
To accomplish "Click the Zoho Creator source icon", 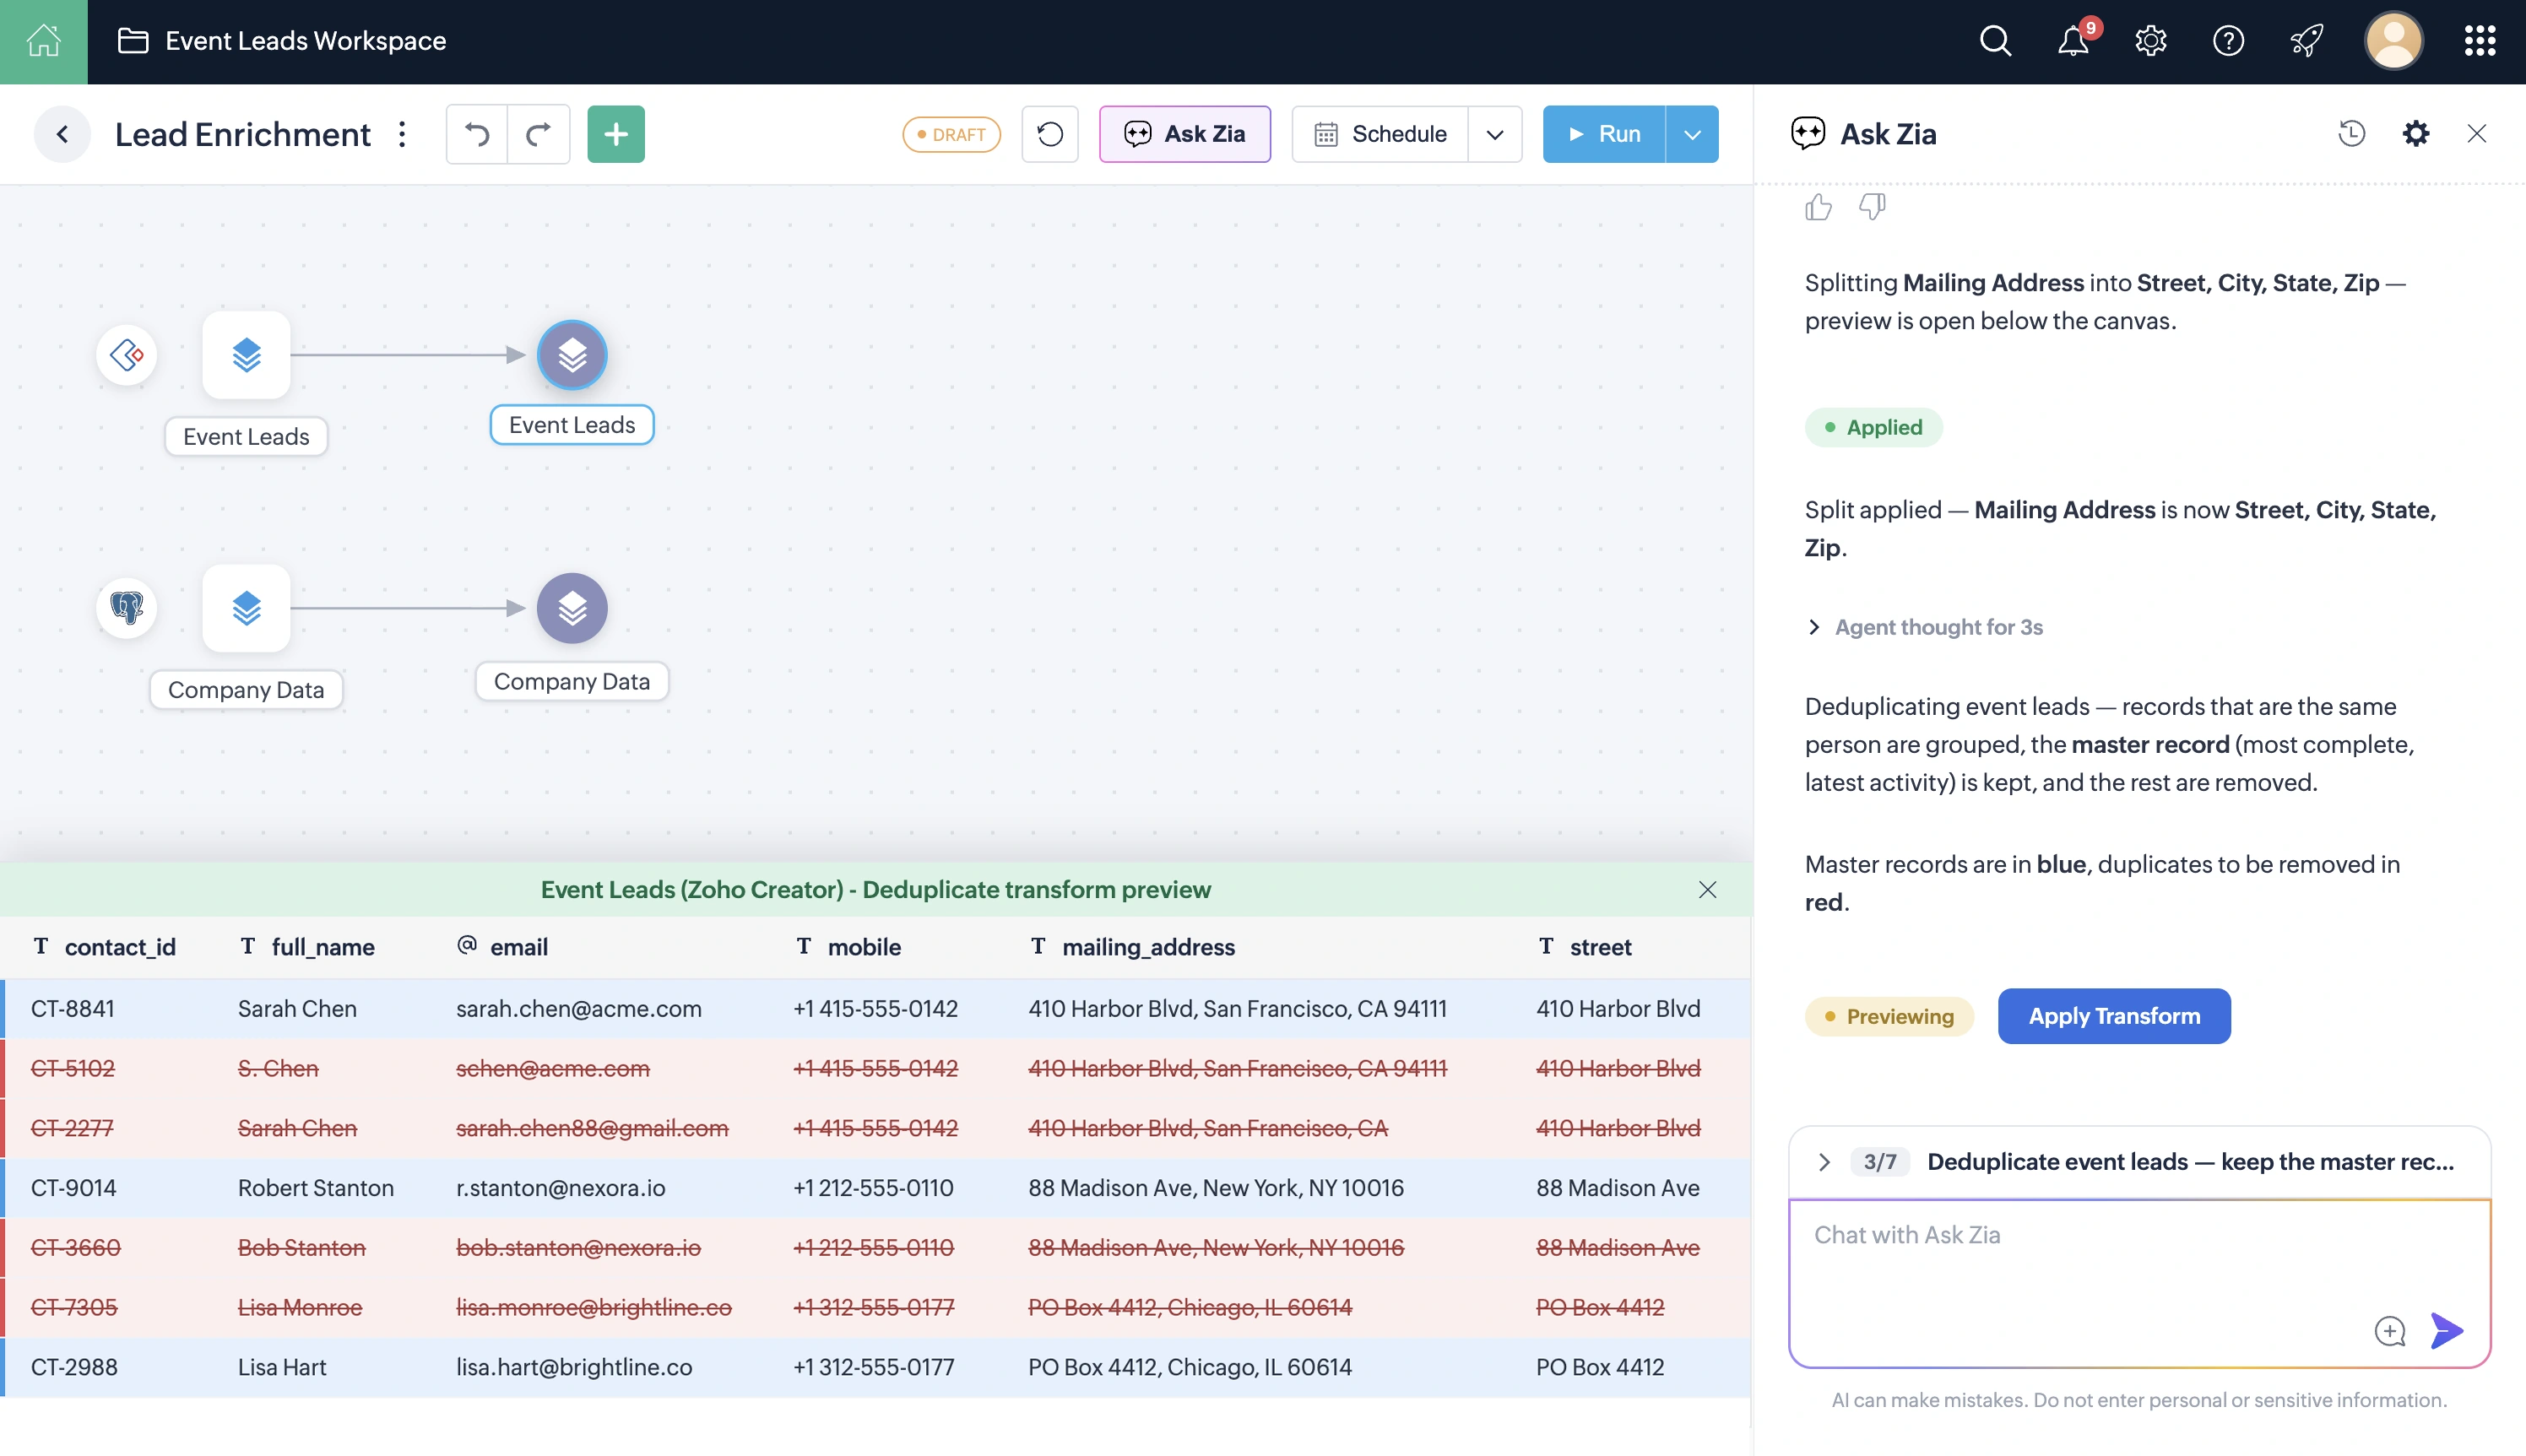I will coord(127,355).
